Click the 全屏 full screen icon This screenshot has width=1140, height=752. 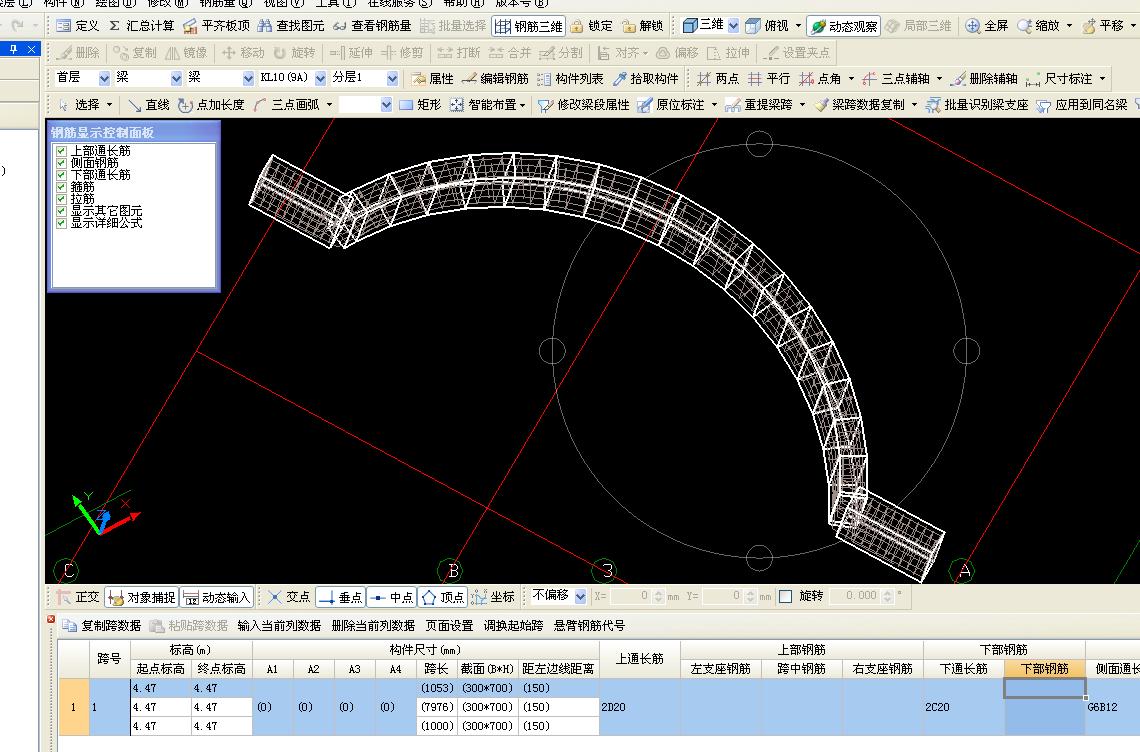(986, 26)
